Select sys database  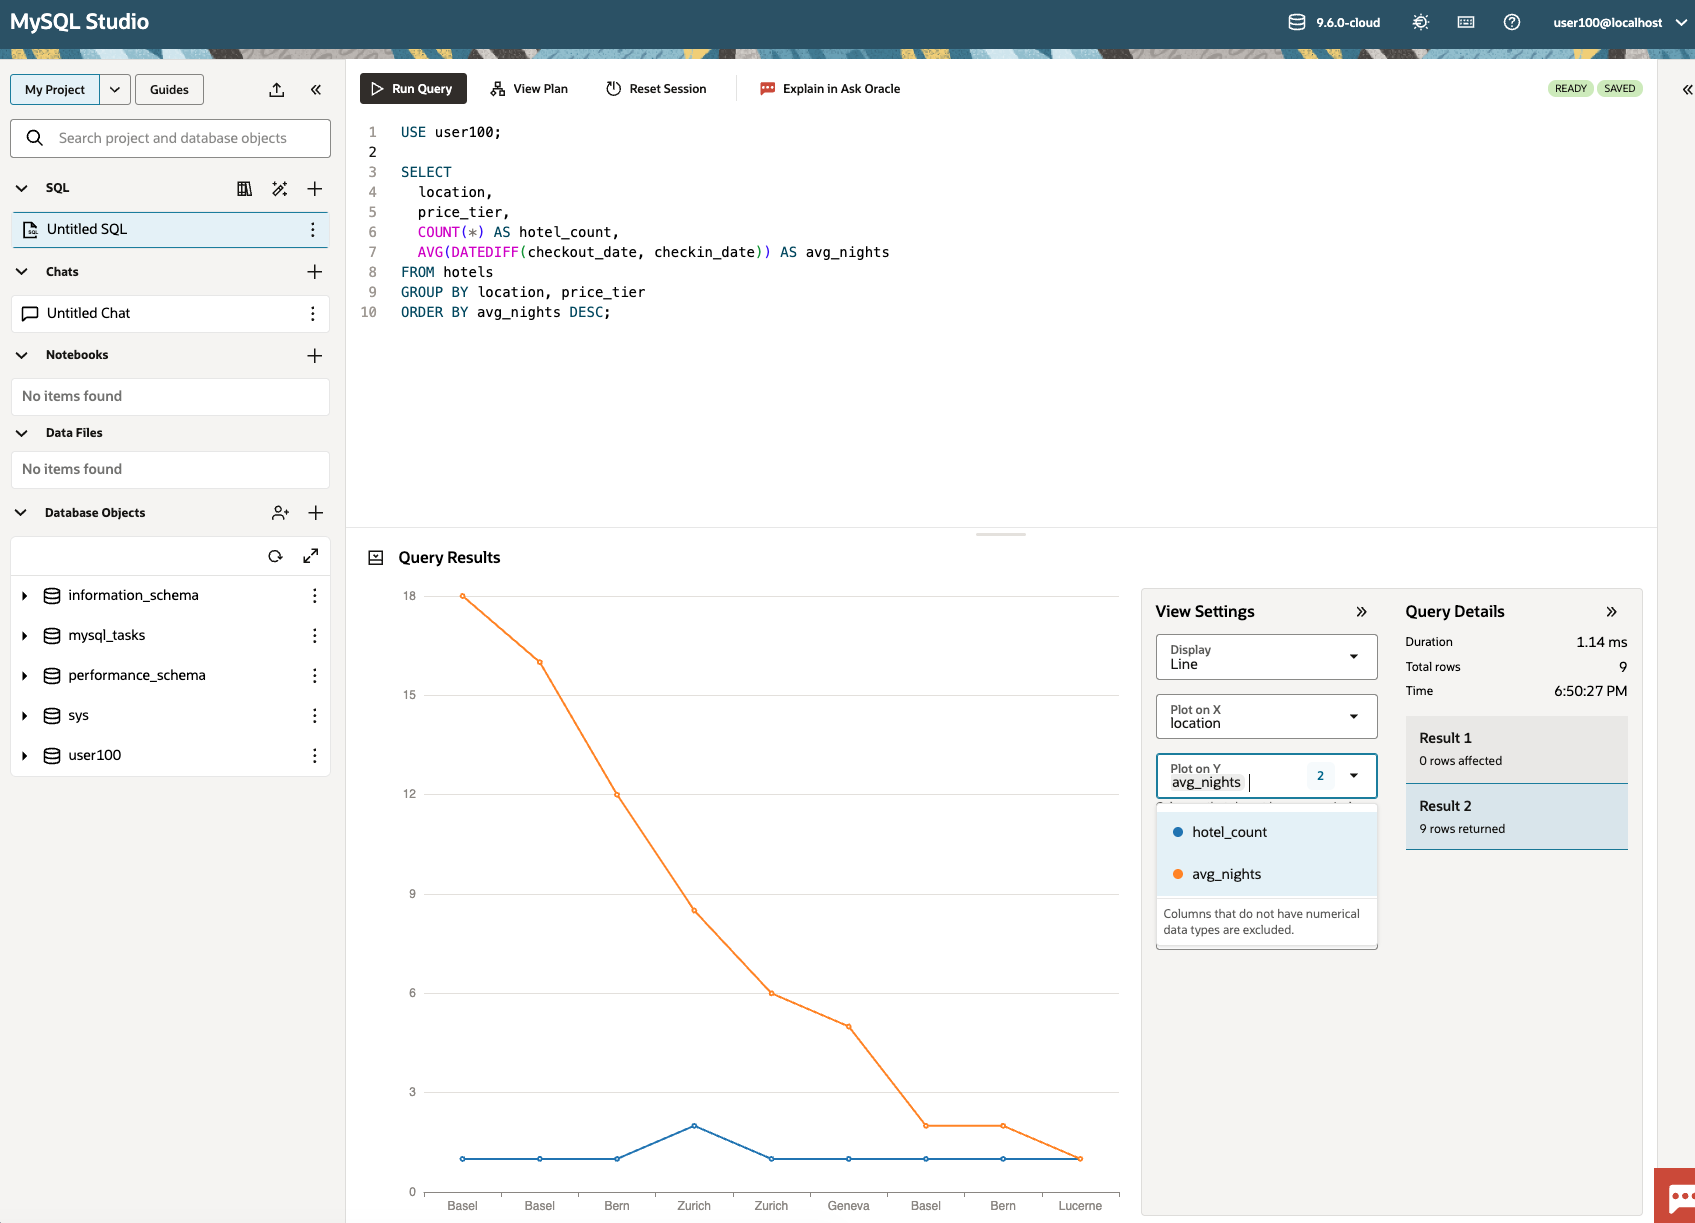pos(79,716)
